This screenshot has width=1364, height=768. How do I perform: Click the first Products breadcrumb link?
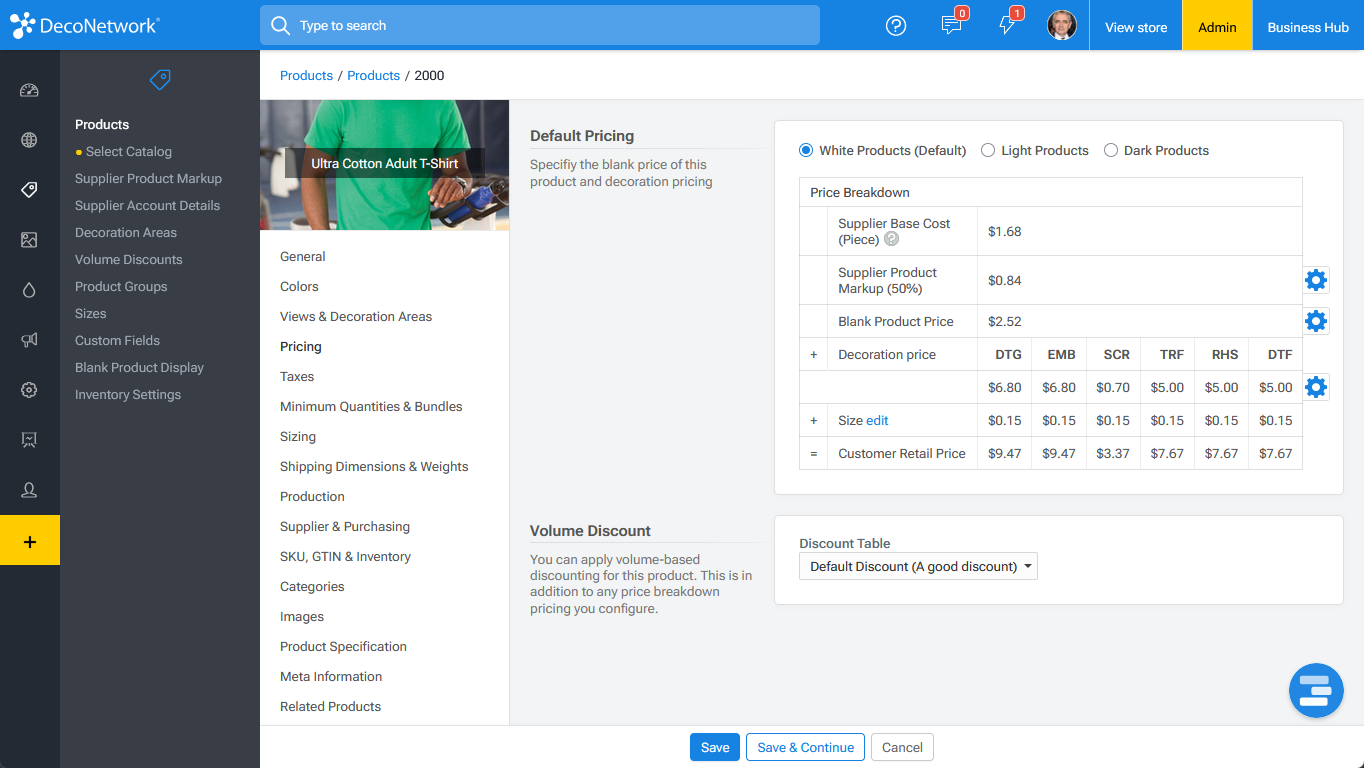[306, 75]
